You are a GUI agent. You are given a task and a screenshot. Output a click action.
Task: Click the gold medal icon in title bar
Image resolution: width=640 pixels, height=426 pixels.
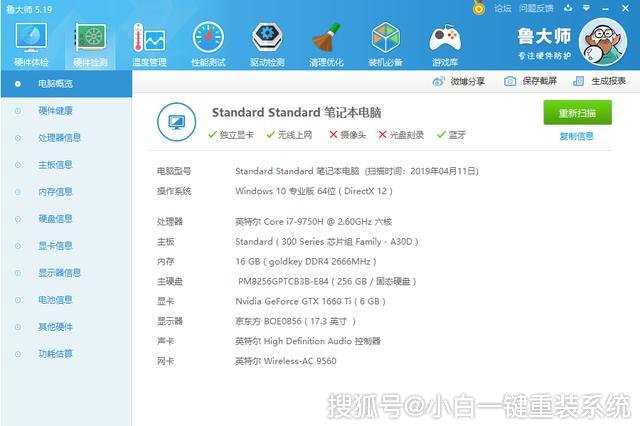pos(479,8)
